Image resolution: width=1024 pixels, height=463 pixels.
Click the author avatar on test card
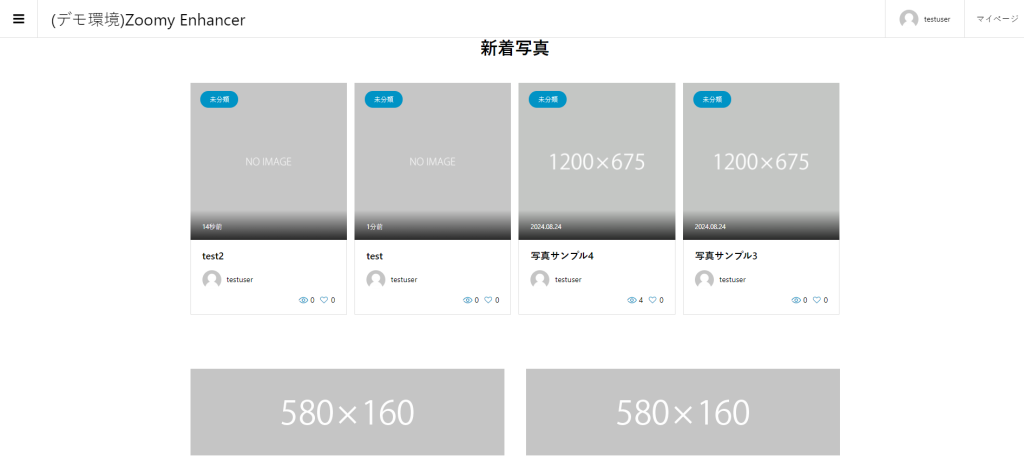[x=376, y=279]
